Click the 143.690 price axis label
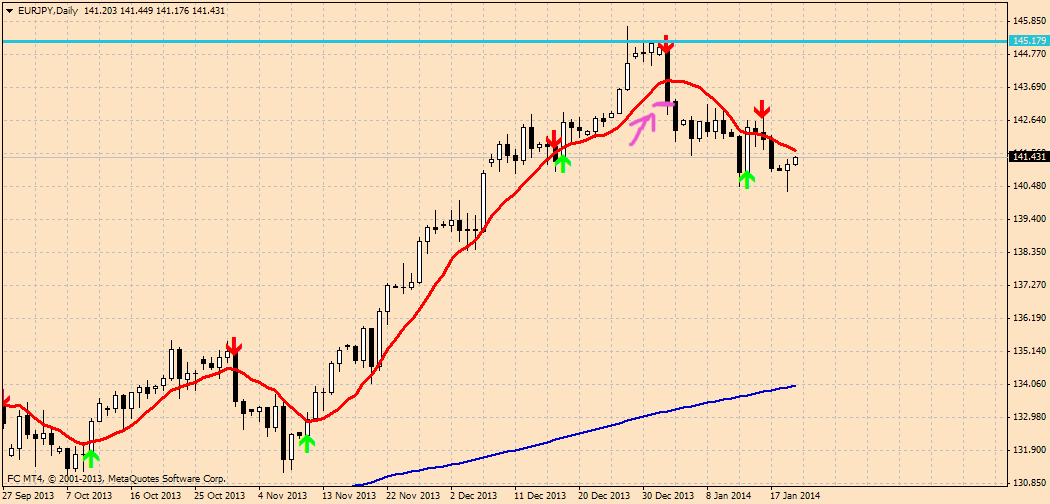The width and height of the screenshot is (1050, 504). point(1029,88)
